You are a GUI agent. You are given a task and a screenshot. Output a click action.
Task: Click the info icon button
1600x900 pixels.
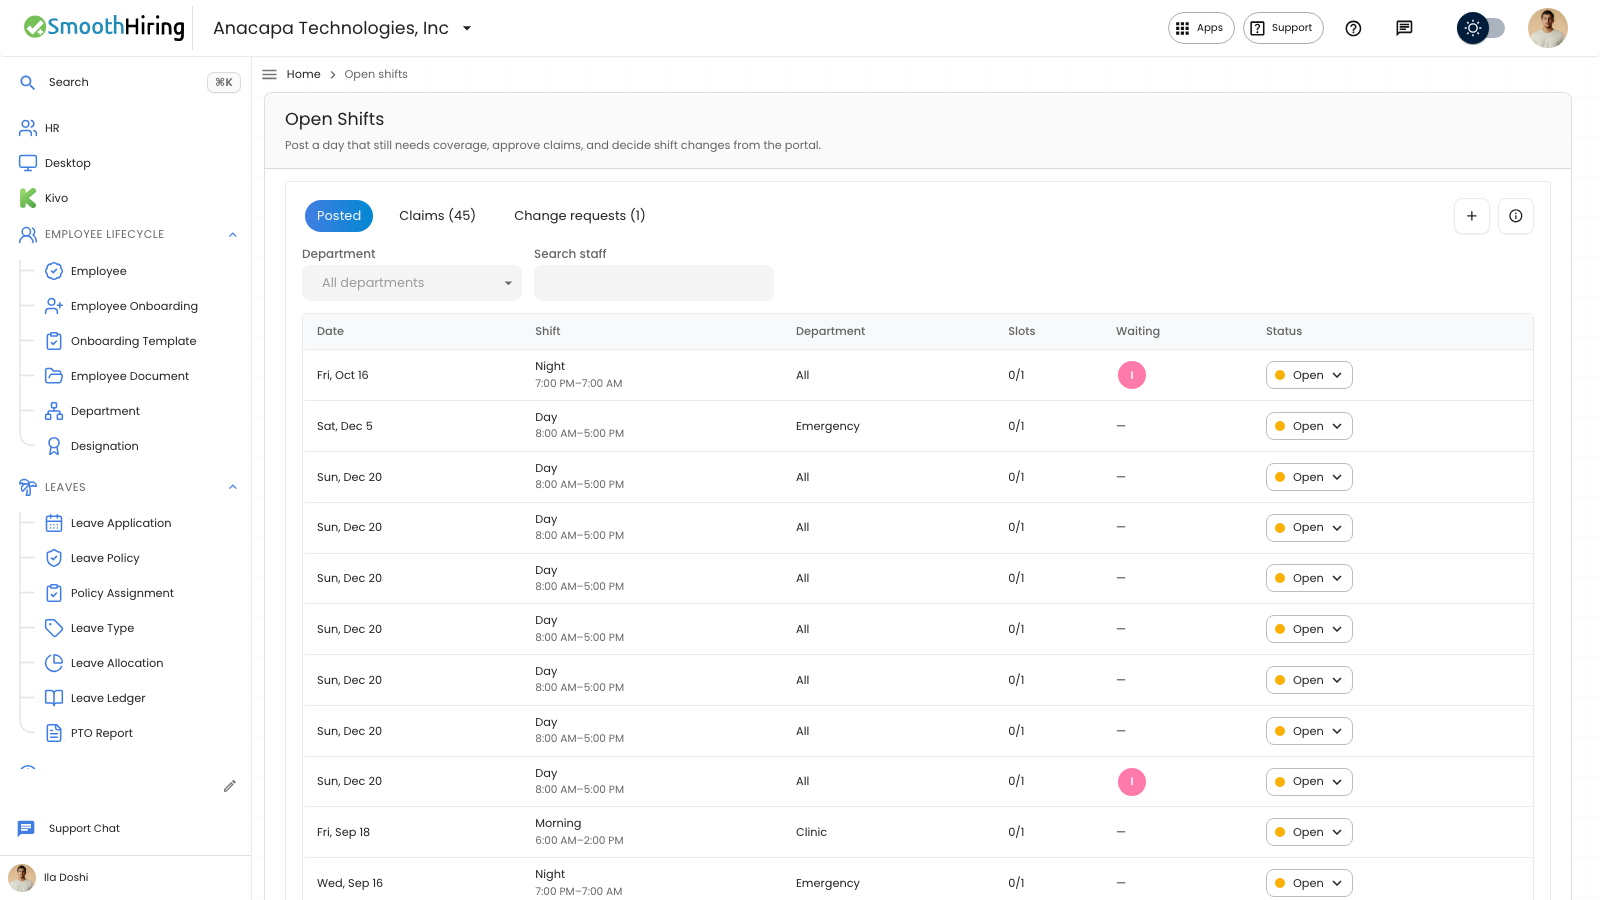pyautogui.click(x=1516, y=216)
